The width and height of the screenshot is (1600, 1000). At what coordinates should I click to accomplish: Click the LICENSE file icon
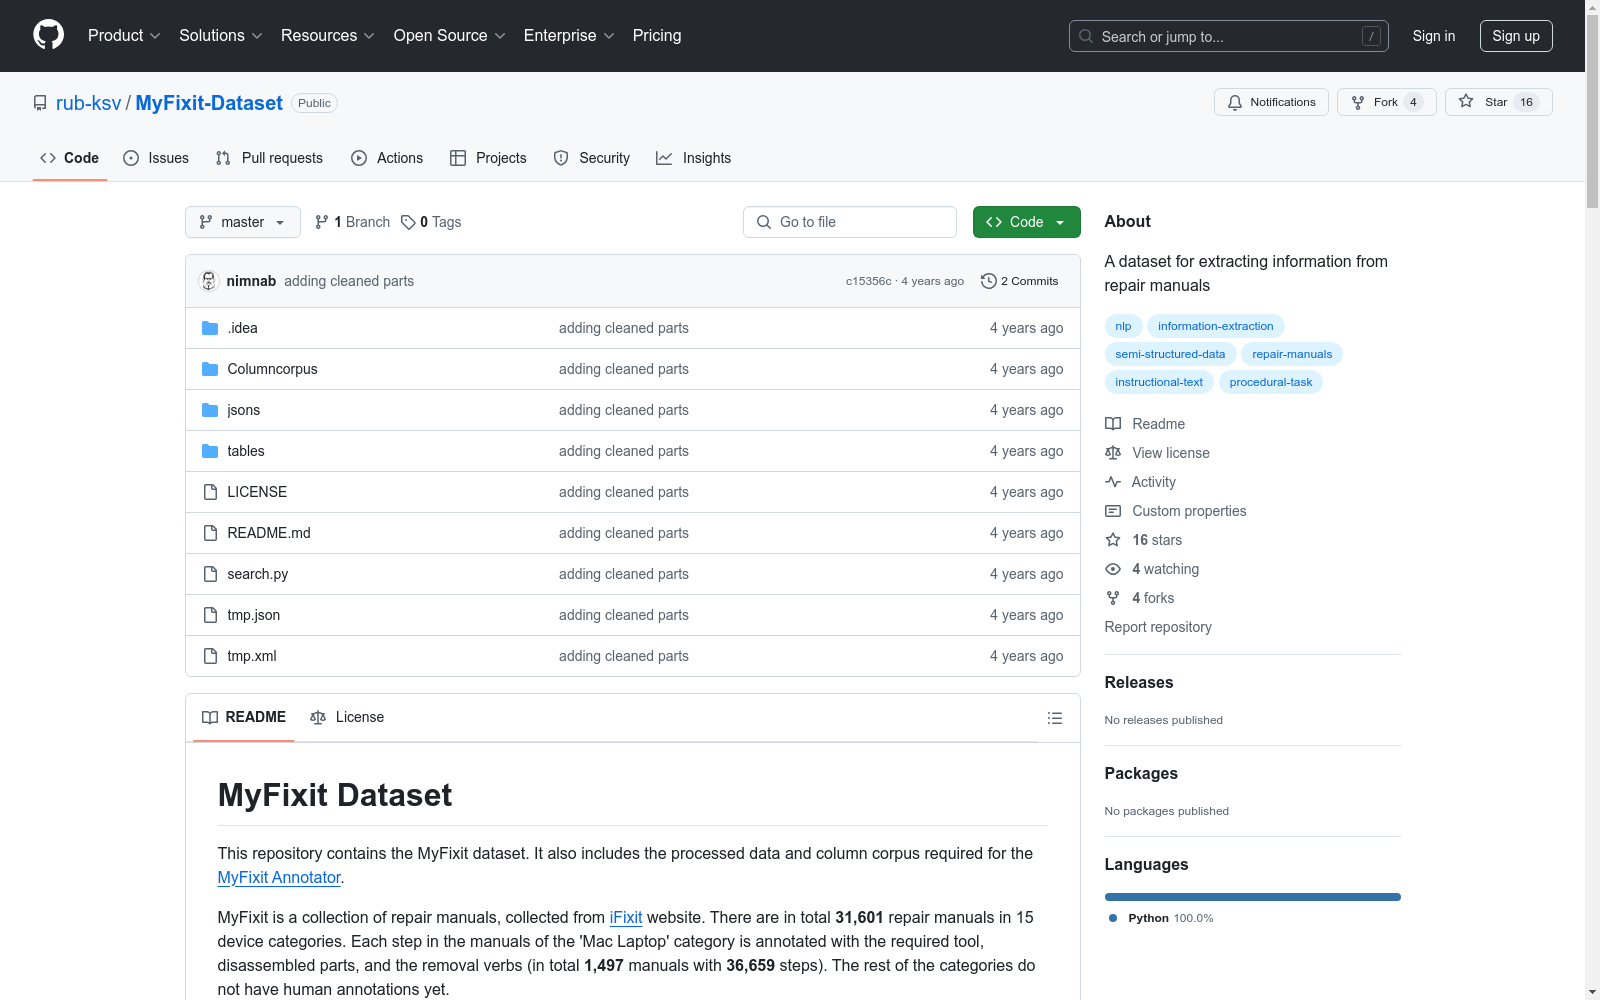(x=210, y=492)
